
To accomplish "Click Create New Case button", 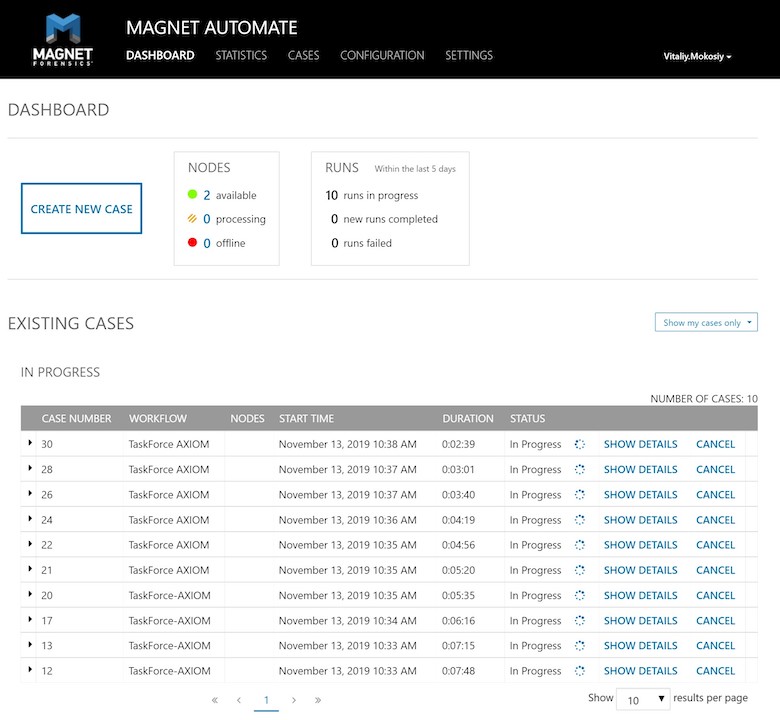I will click(82, 208).
